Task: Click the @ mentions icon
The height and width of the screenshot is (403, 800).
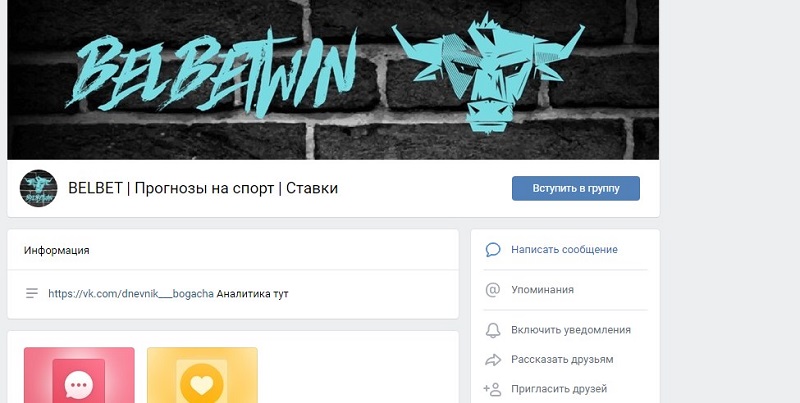Action: click(493, 290)
